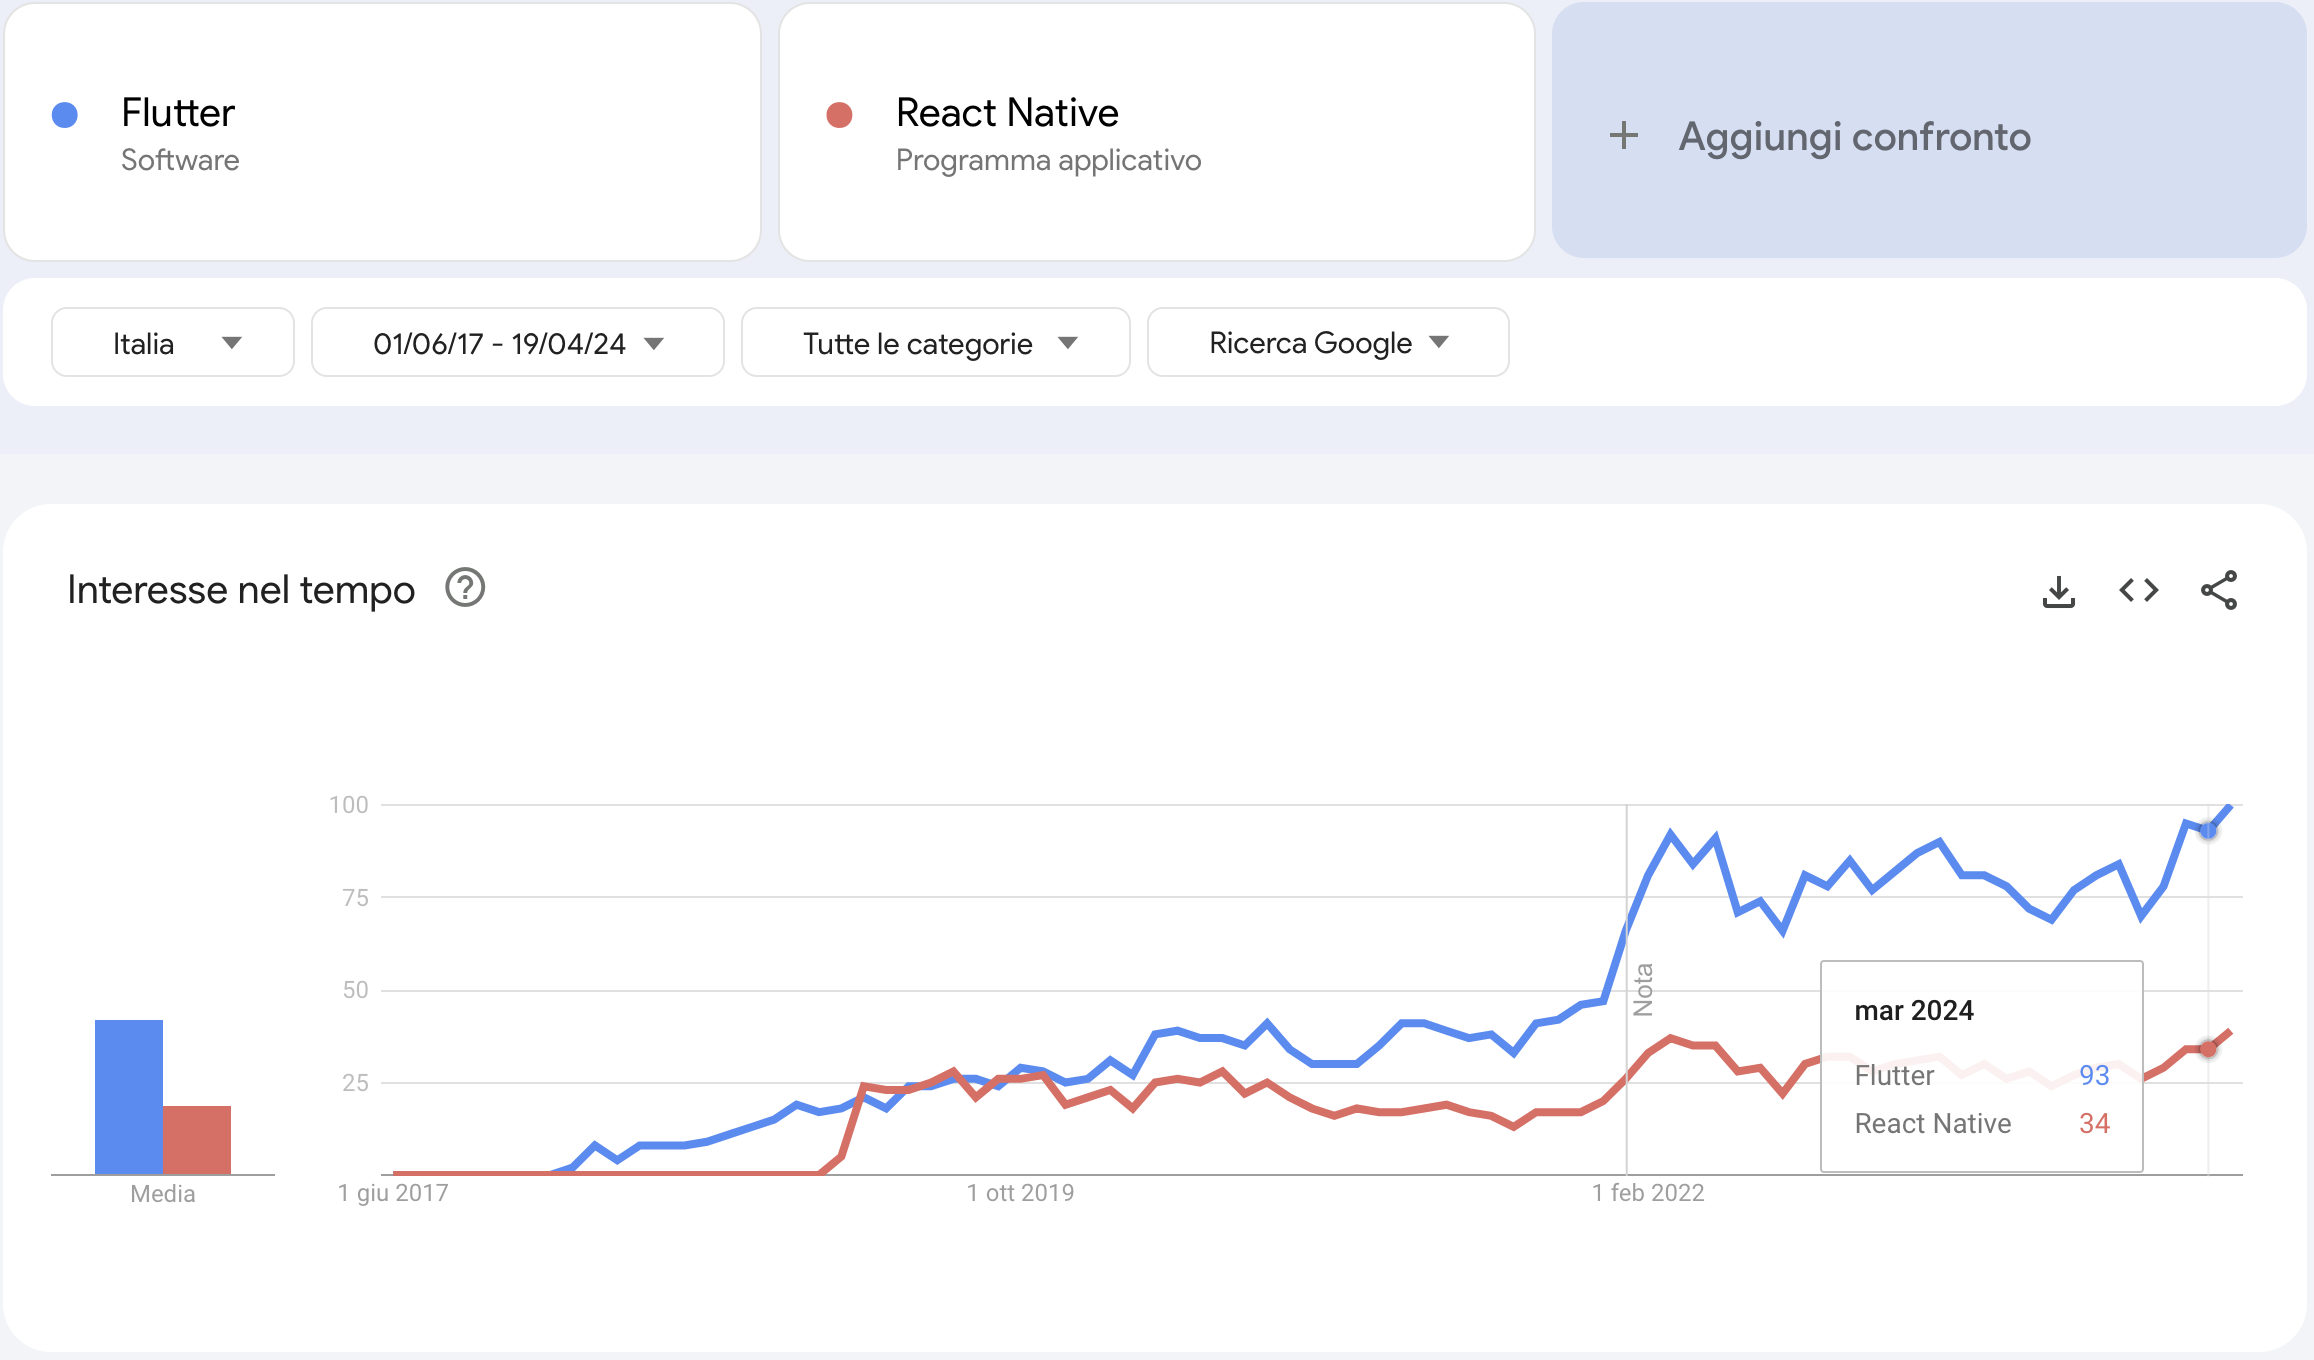Open the help icon next to Interesse nel tempo
2314x1360 pixels.
[x=465, y=589]
